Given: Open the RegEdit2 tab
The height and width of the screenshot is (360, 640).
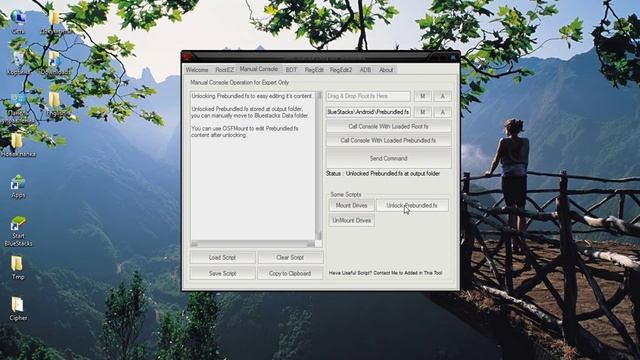Looking at the screenshot, I should 341,70.
